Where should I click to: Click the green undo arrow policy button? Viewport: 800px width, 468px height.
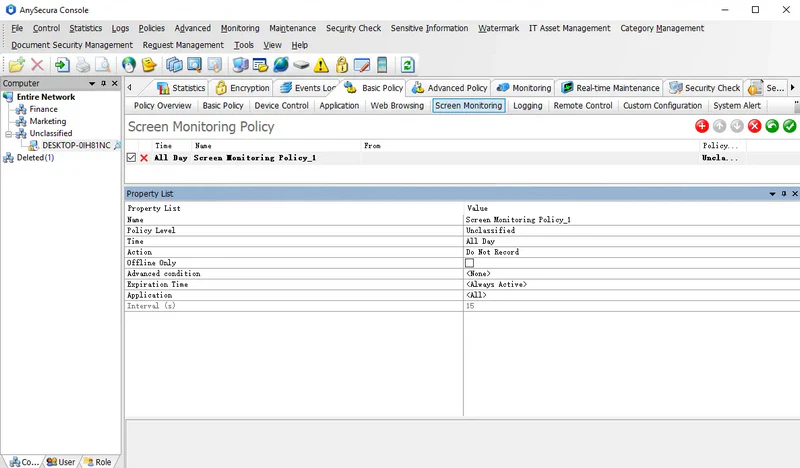click(x=772, y=126)
